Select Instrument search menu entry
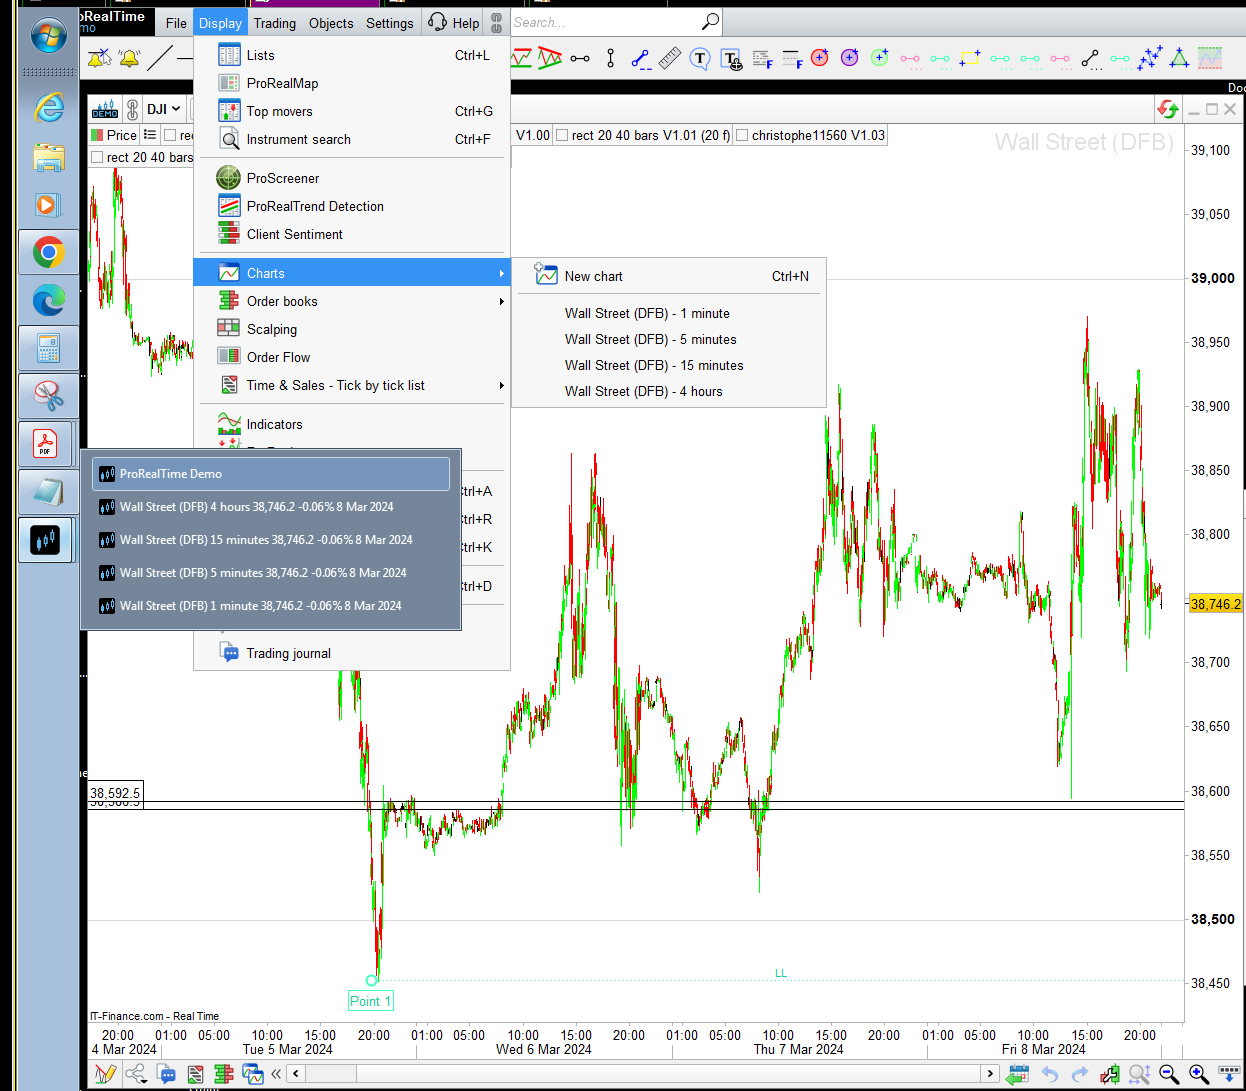1246x1091 pixels. pyautogui.click(x=352, y=139)
